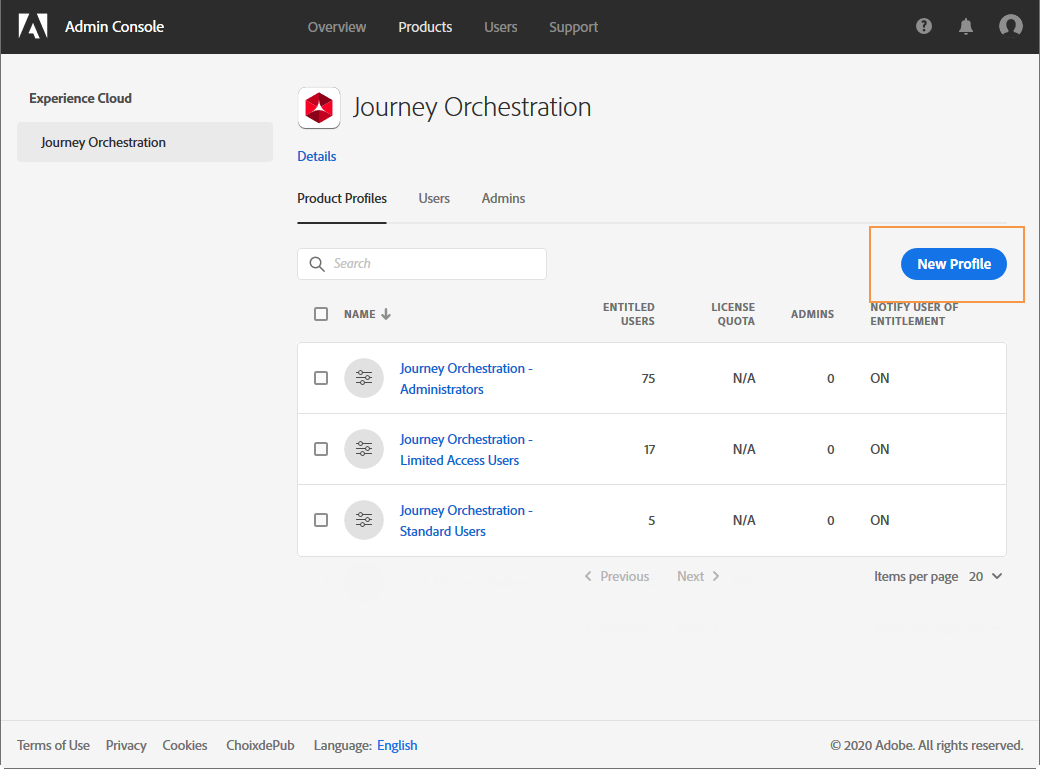
Task: Expand the Items per page dropdown
Action: 986,577
